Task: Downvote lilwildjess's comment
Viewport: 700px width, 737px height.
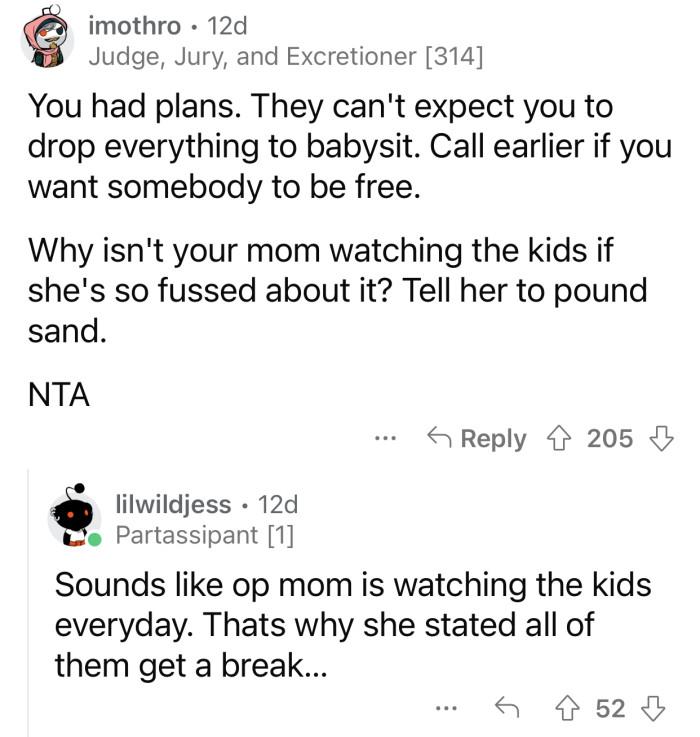Action: 654,709
